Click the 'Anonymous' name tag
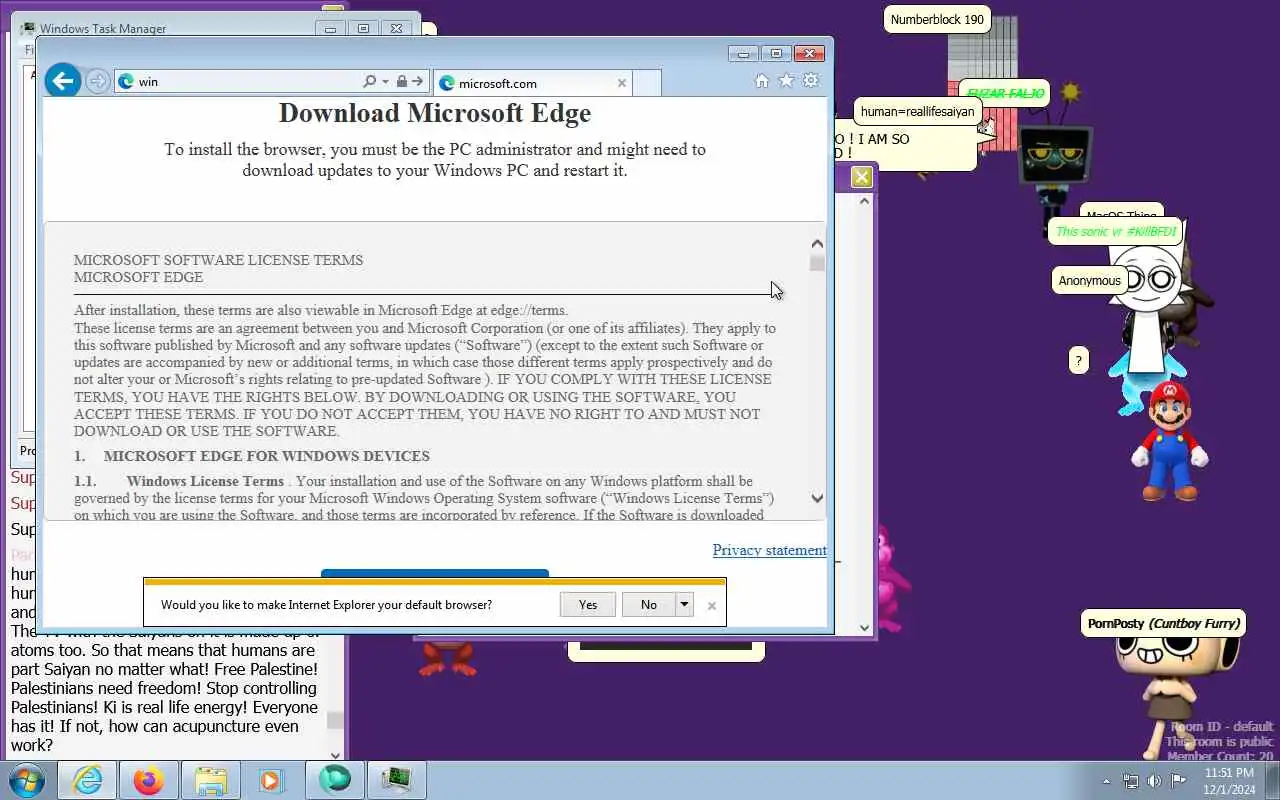 click(x=1089, y=281)
